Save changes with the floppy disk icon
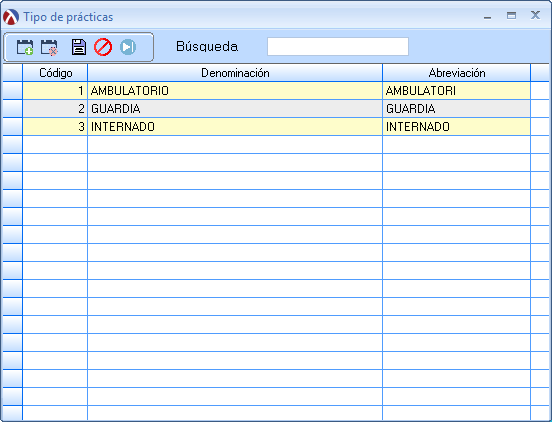The width and height of the screenshot is (552, 422). pos(79,47)
